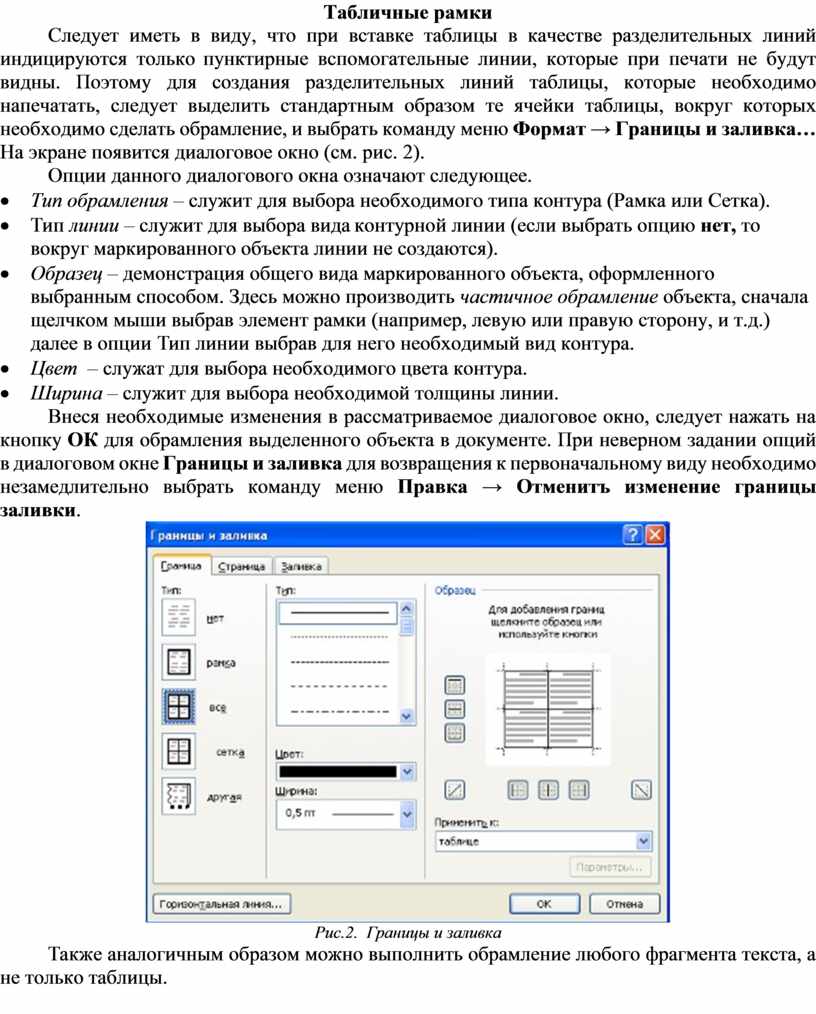Toggle the inside vertical border button
Screen dimensions: 816x1014
[x=548, y=790]
